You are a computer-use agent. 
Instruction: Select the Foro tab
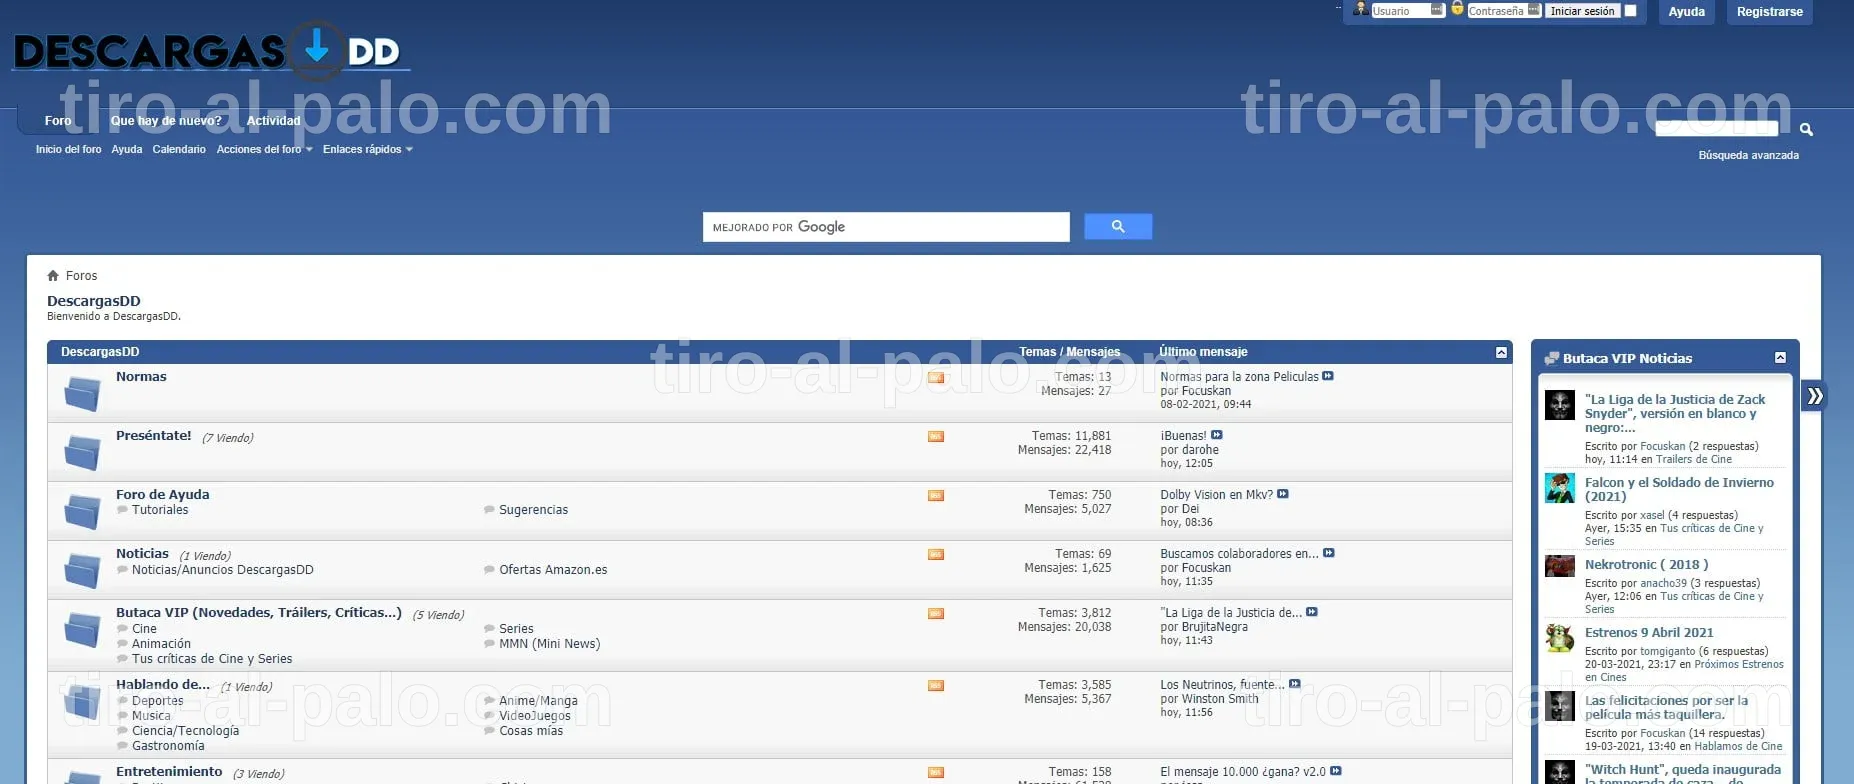coord(58,120)
